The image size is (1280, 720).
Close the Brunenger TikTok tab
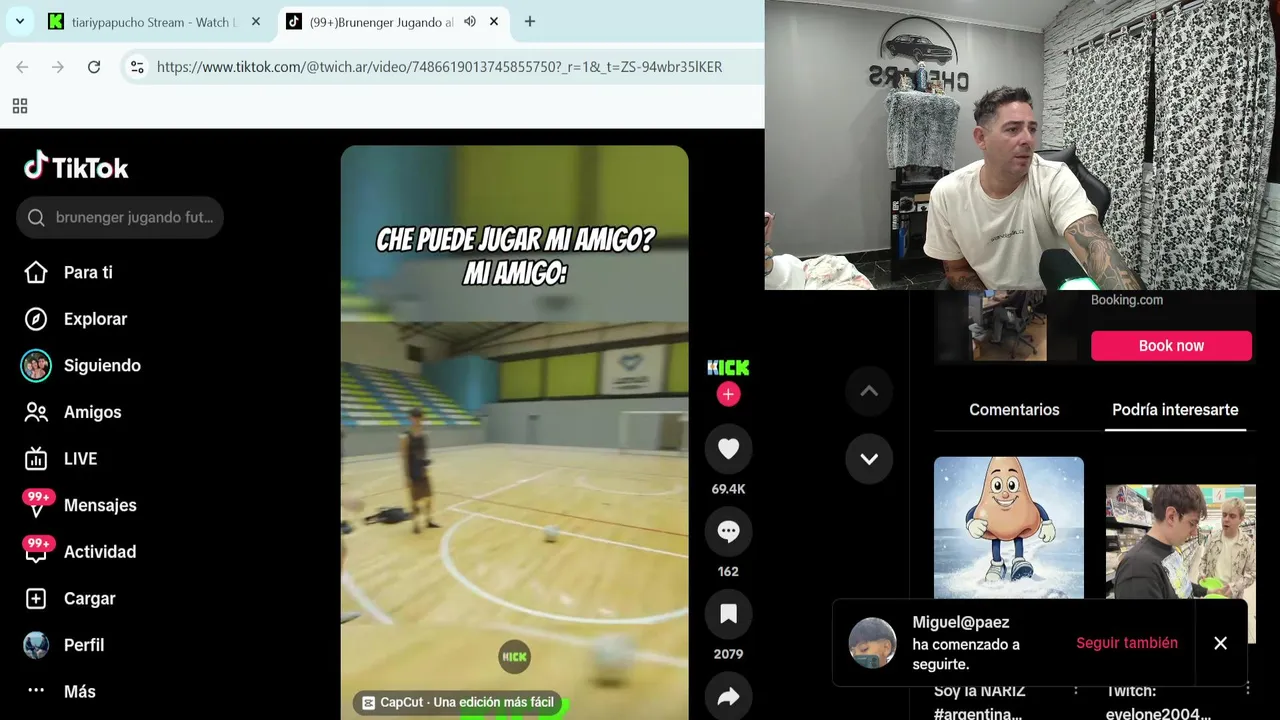(494, 21)
